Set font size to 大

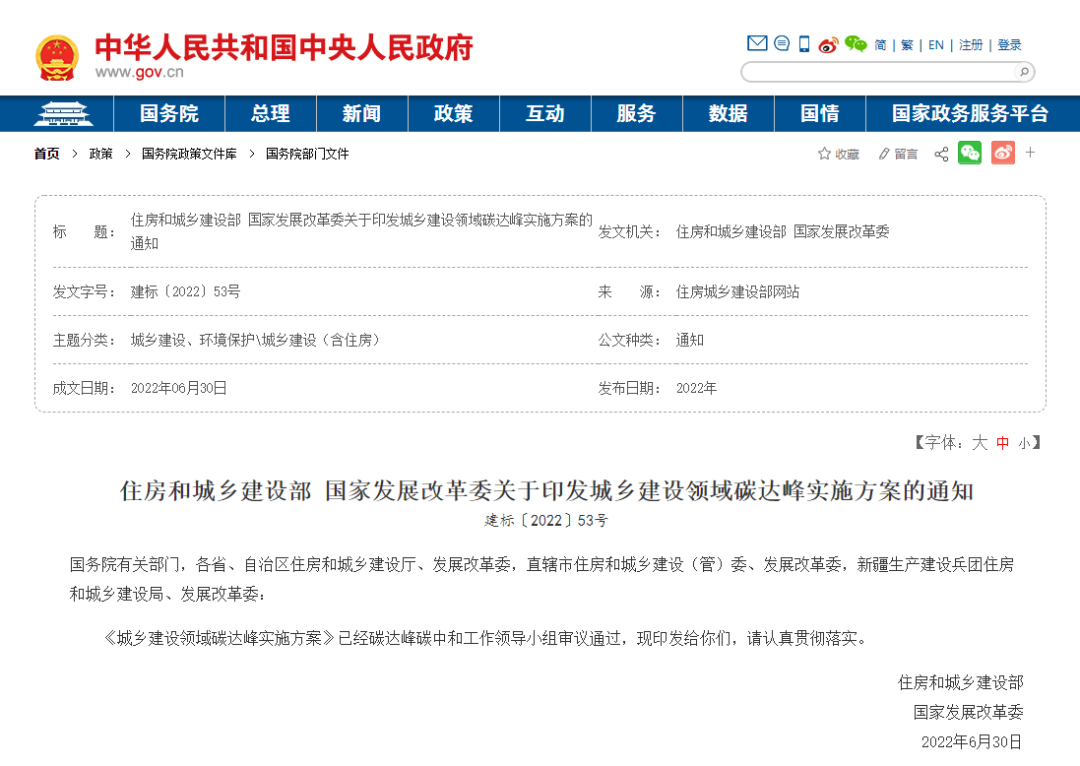pos(979,443)
